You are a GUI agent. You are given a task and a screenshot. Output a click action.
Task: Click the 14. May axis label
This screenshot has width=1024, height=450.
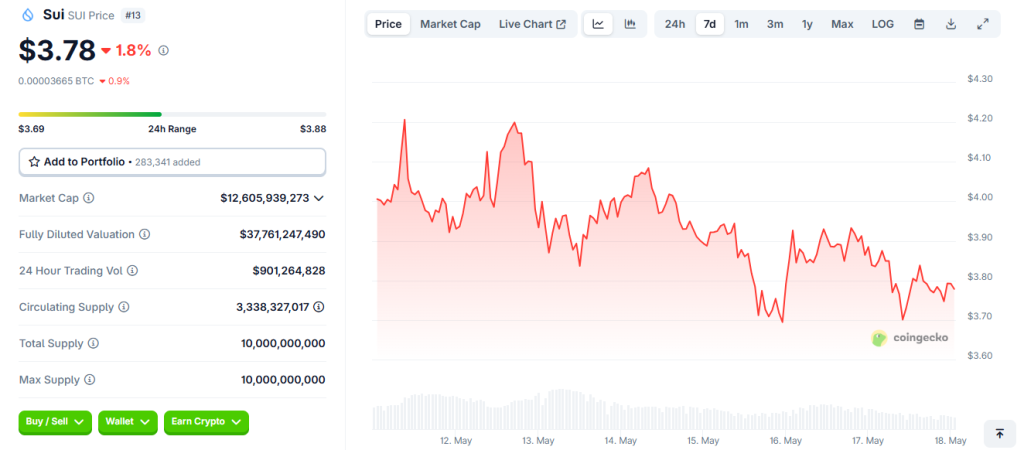click(620, 441)
